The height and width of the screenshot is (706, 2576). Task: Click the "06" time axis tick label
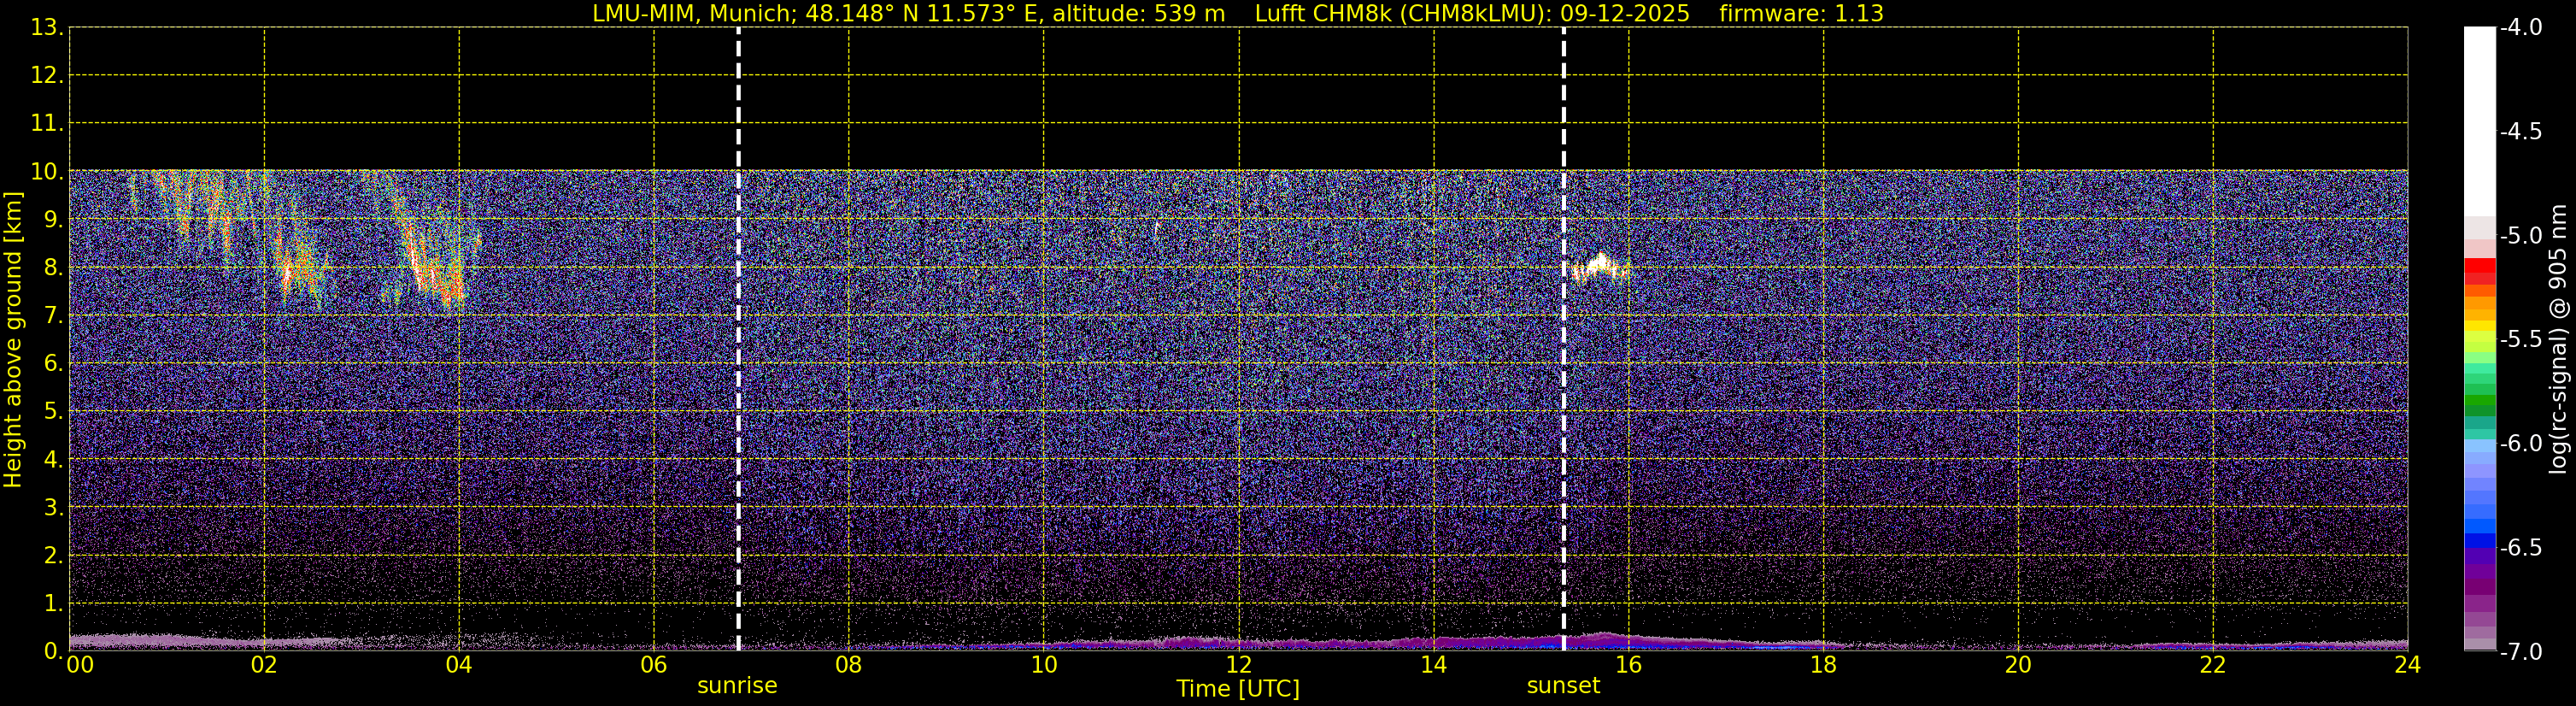tap(654, 665)
